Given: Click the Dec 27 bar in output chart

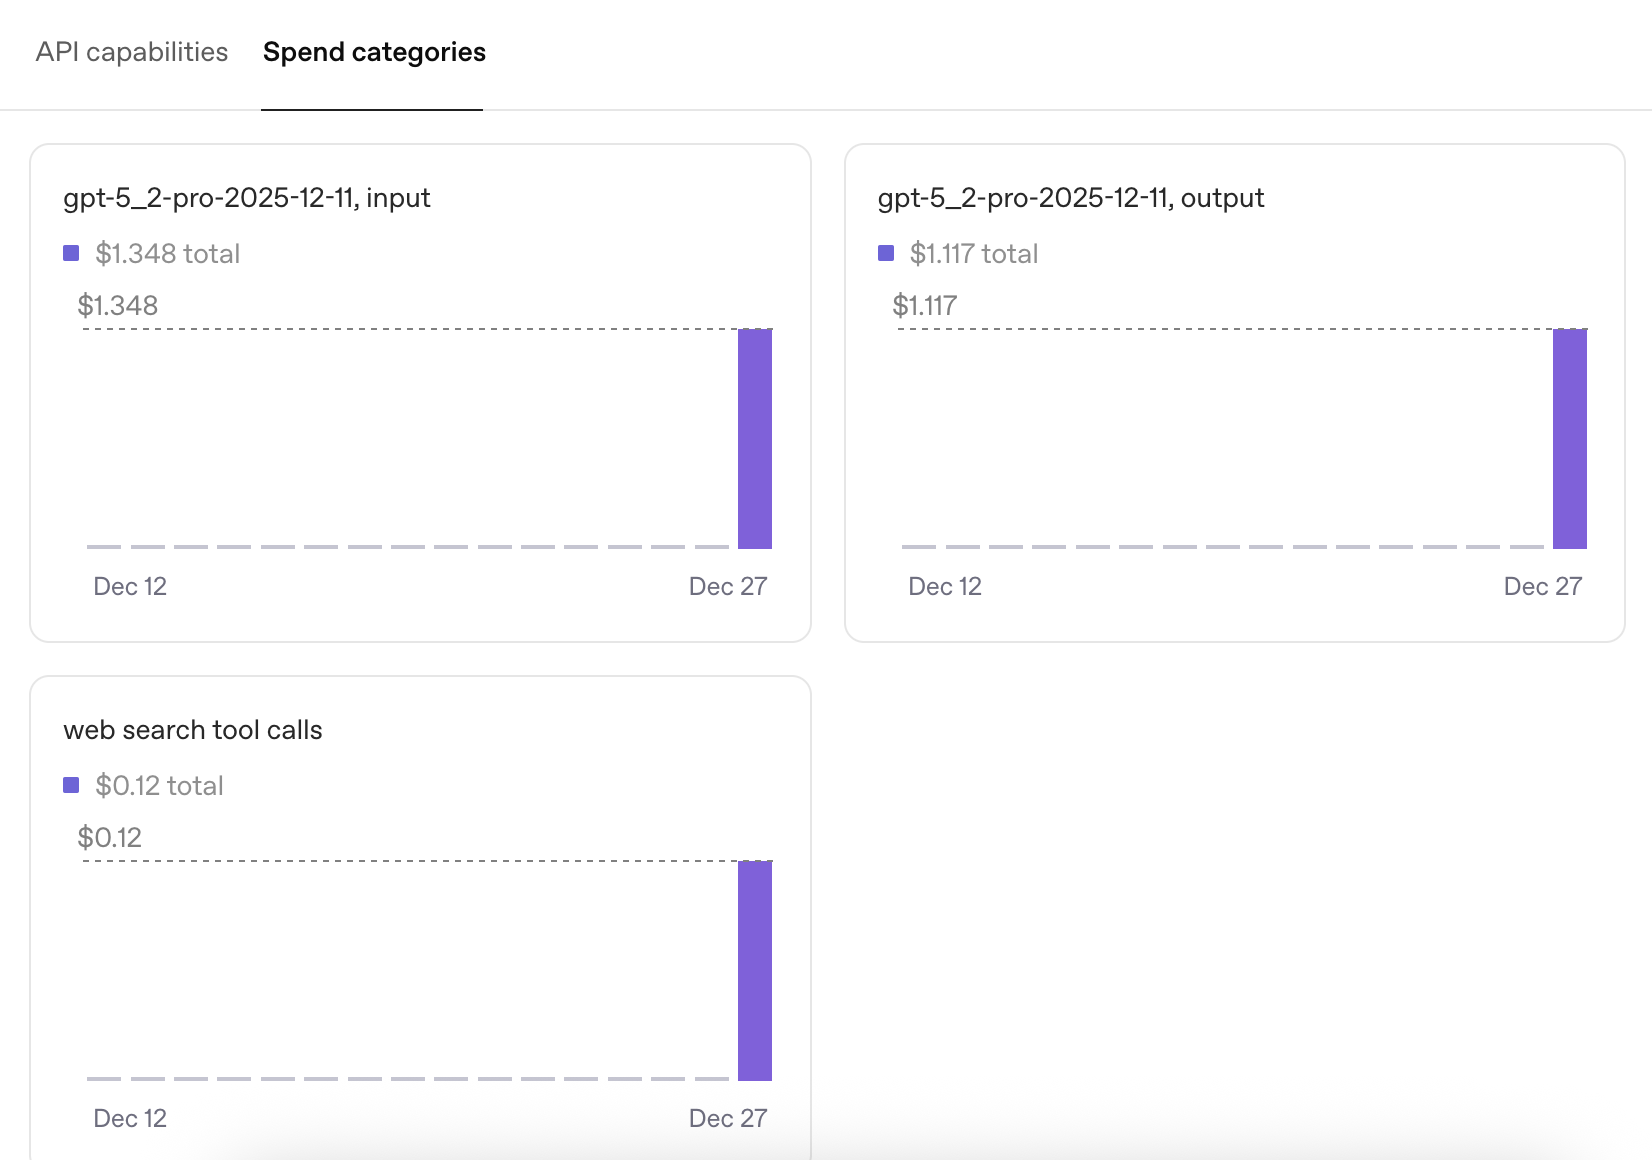Looking at the screenshot, I should pyautogui.click(x=1570, y=438).
